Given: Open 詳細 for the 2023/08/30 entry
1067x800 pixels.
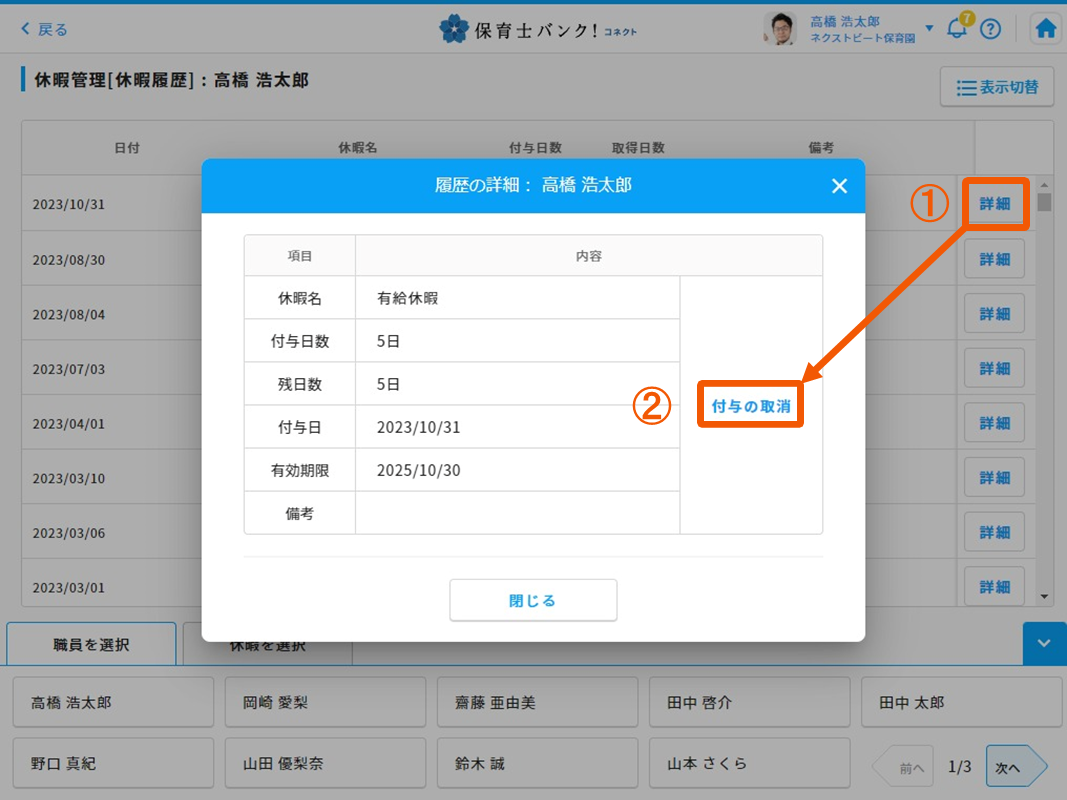Looking at the screenshot, I should tap(994, 259).
